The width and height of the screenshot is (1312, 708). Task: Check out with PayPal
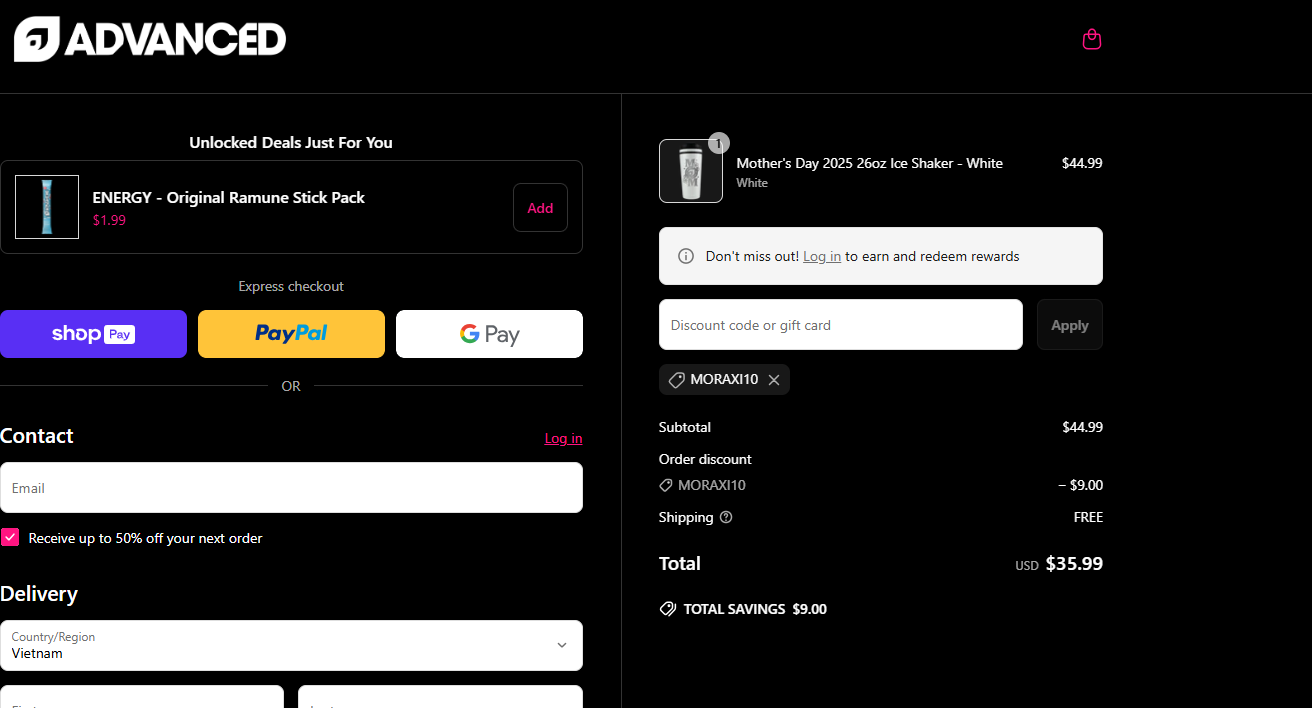tap(291, 334)
